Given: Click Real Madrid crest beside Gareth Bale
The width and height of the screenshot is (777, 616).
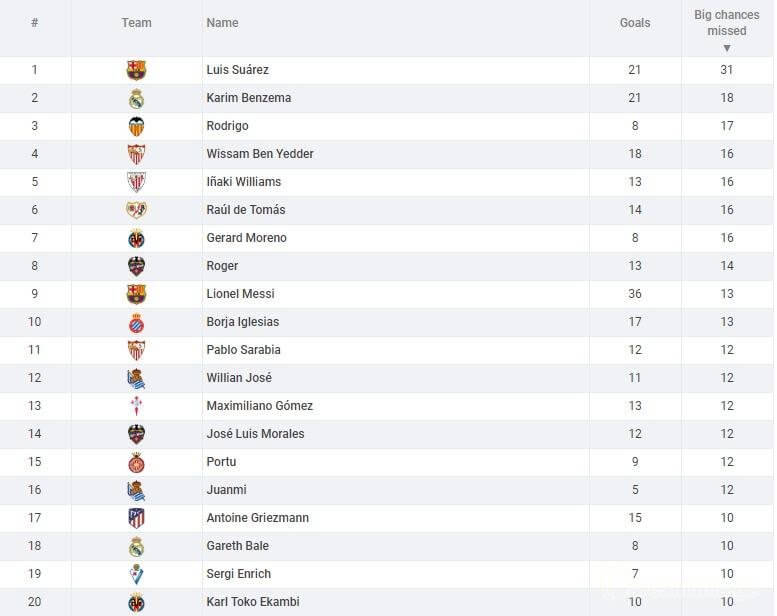Looking at the screenshot, I should (x=136, y=546).
